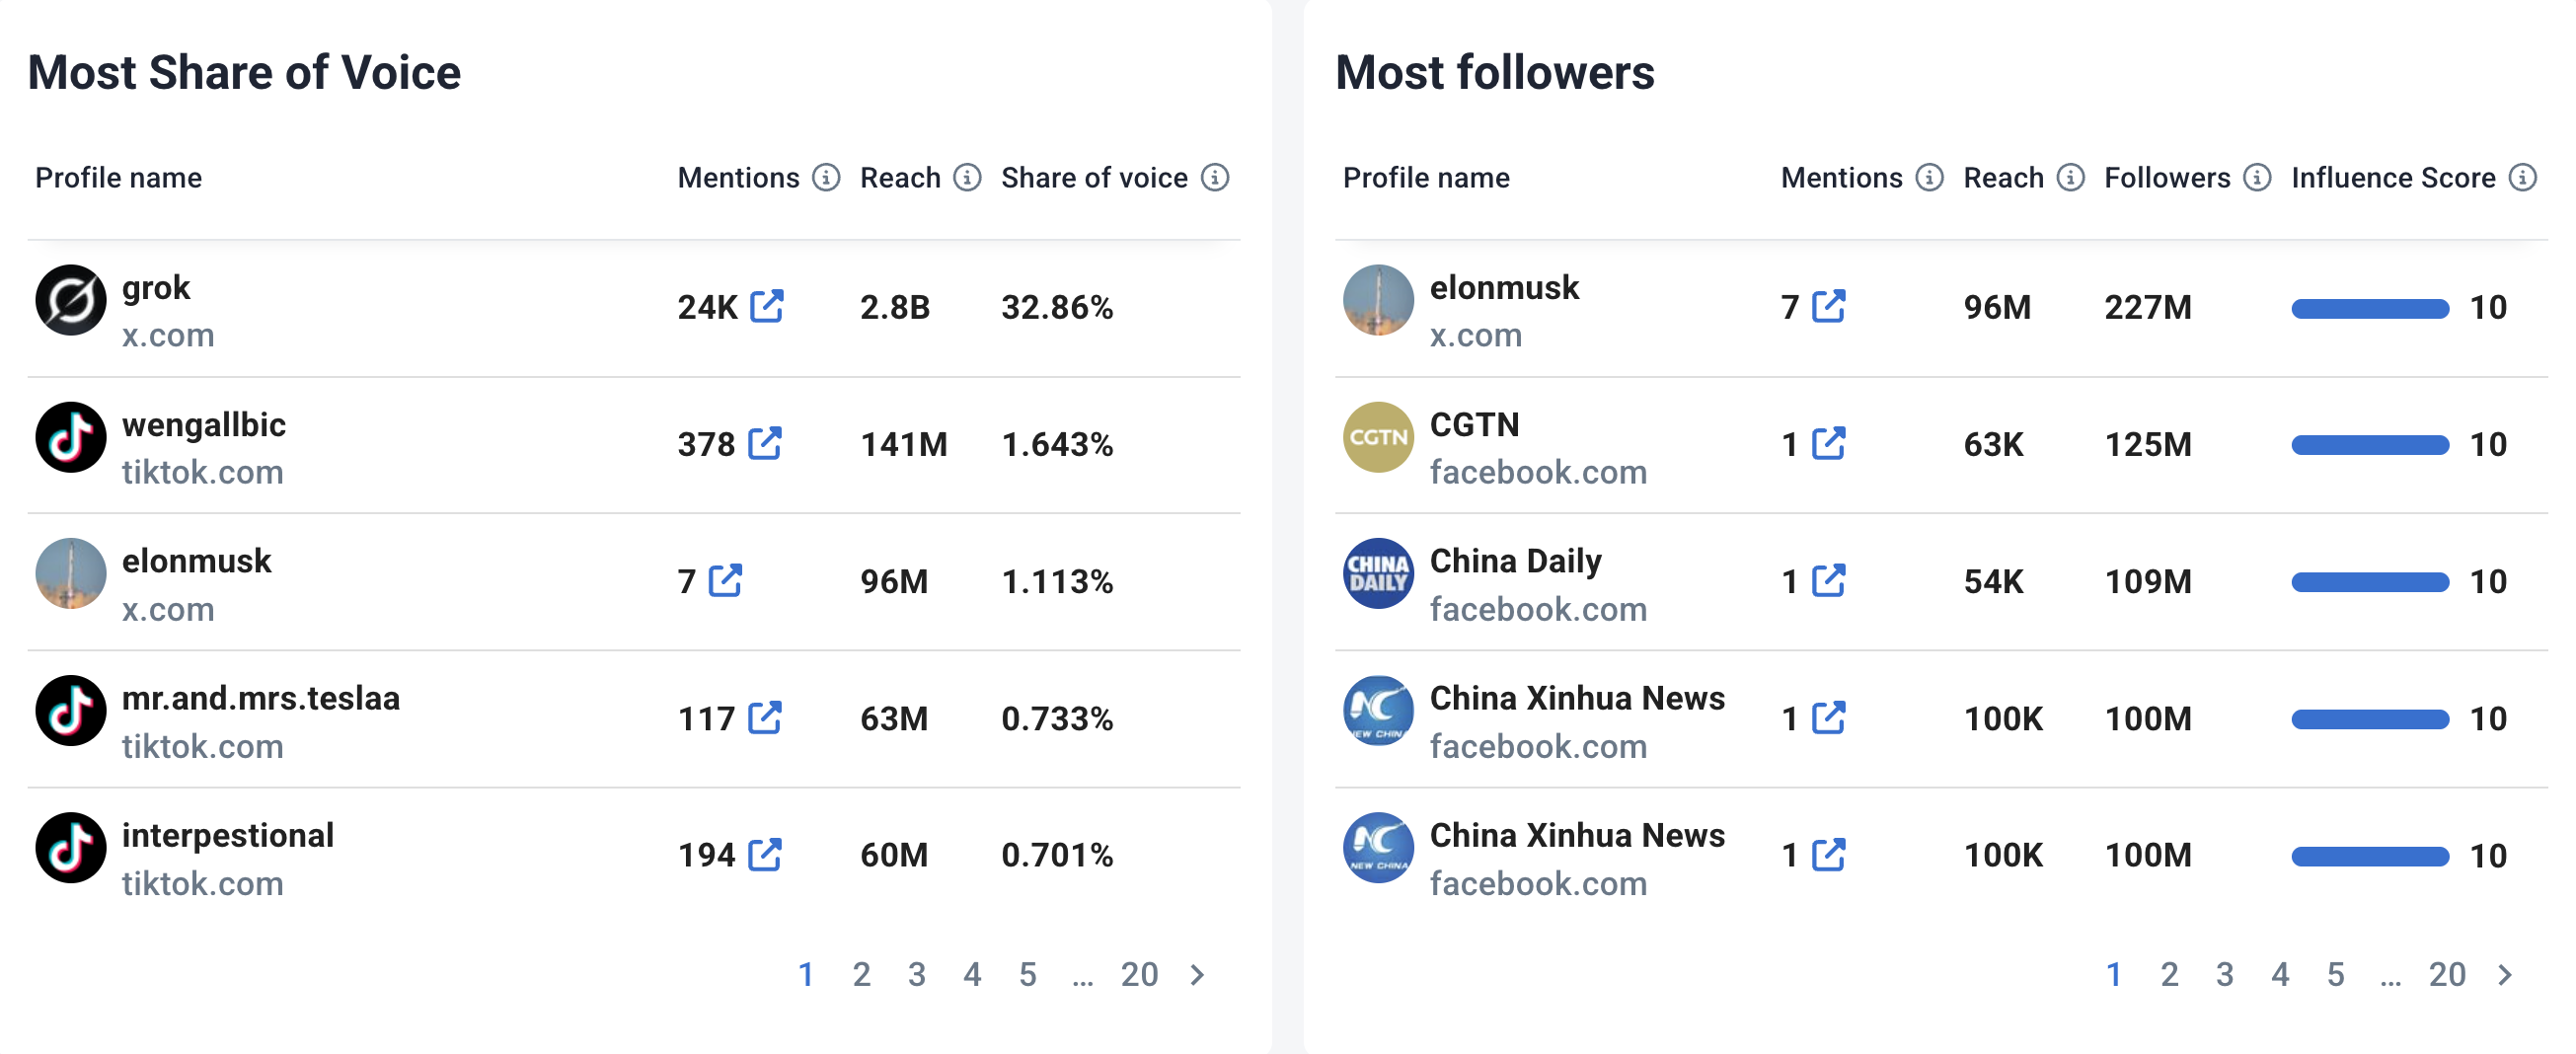Go to next page of Share of Voice

1197,975
